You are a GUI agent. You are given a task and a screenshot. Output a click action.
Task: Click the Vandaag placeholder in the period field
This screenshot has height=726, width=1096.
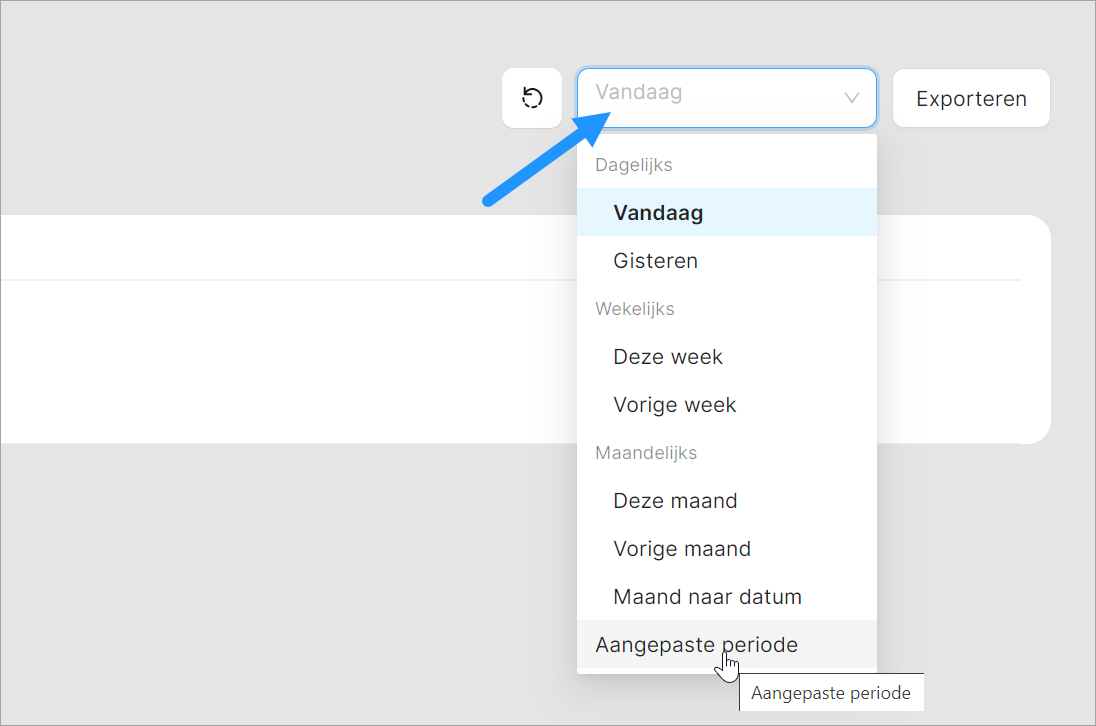639,93
